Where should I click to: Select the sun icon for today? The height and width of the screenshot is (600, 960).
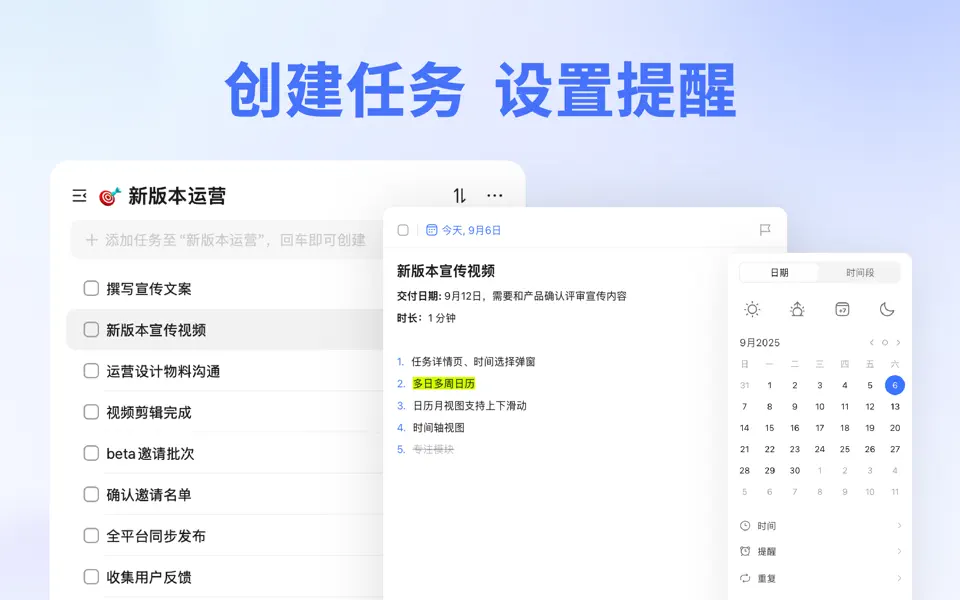point(751,309)
